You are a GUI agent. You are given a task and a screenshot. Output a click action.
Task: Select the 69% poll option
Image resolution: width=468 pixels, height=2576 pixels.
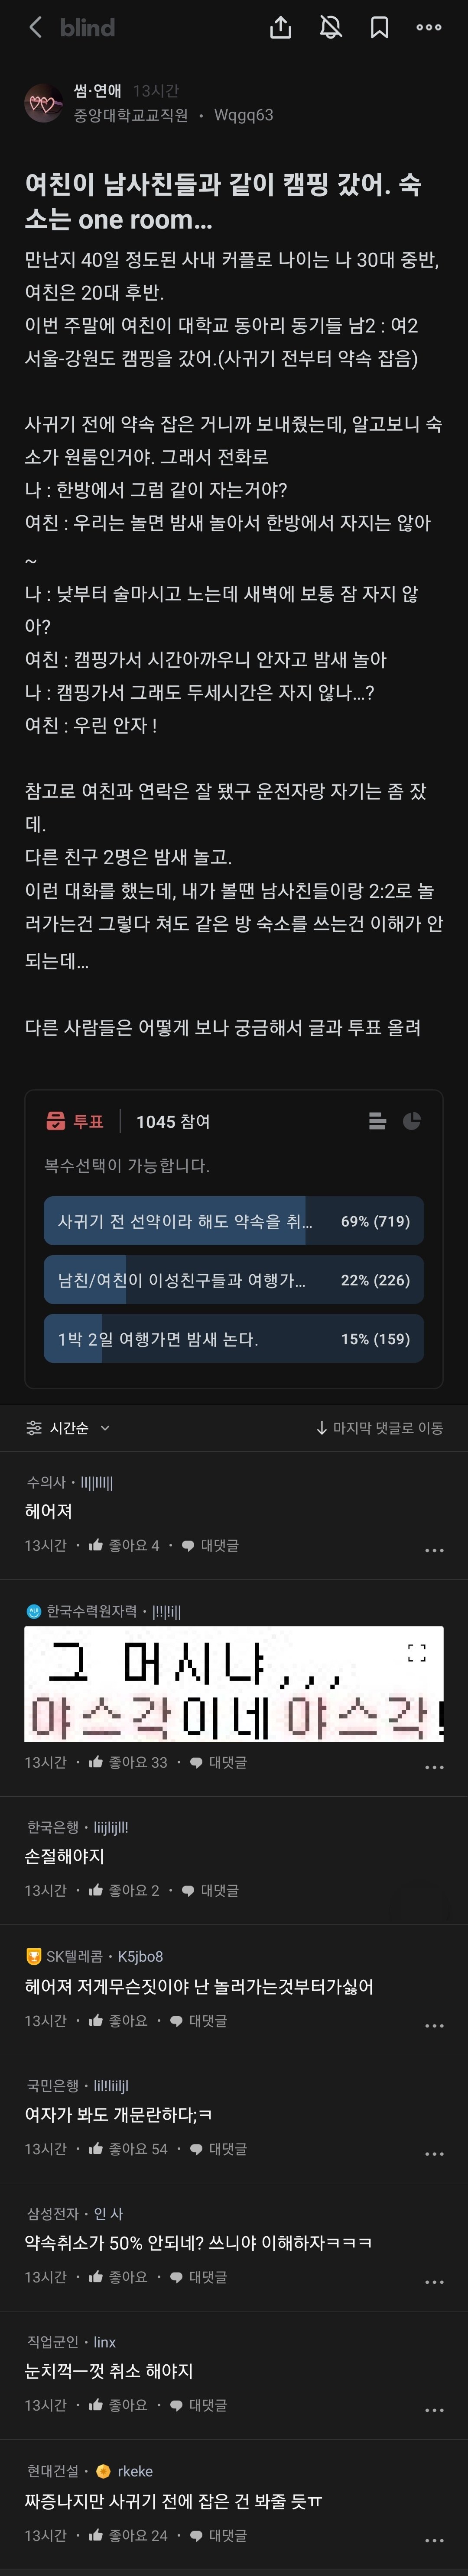coord(233,1221)
